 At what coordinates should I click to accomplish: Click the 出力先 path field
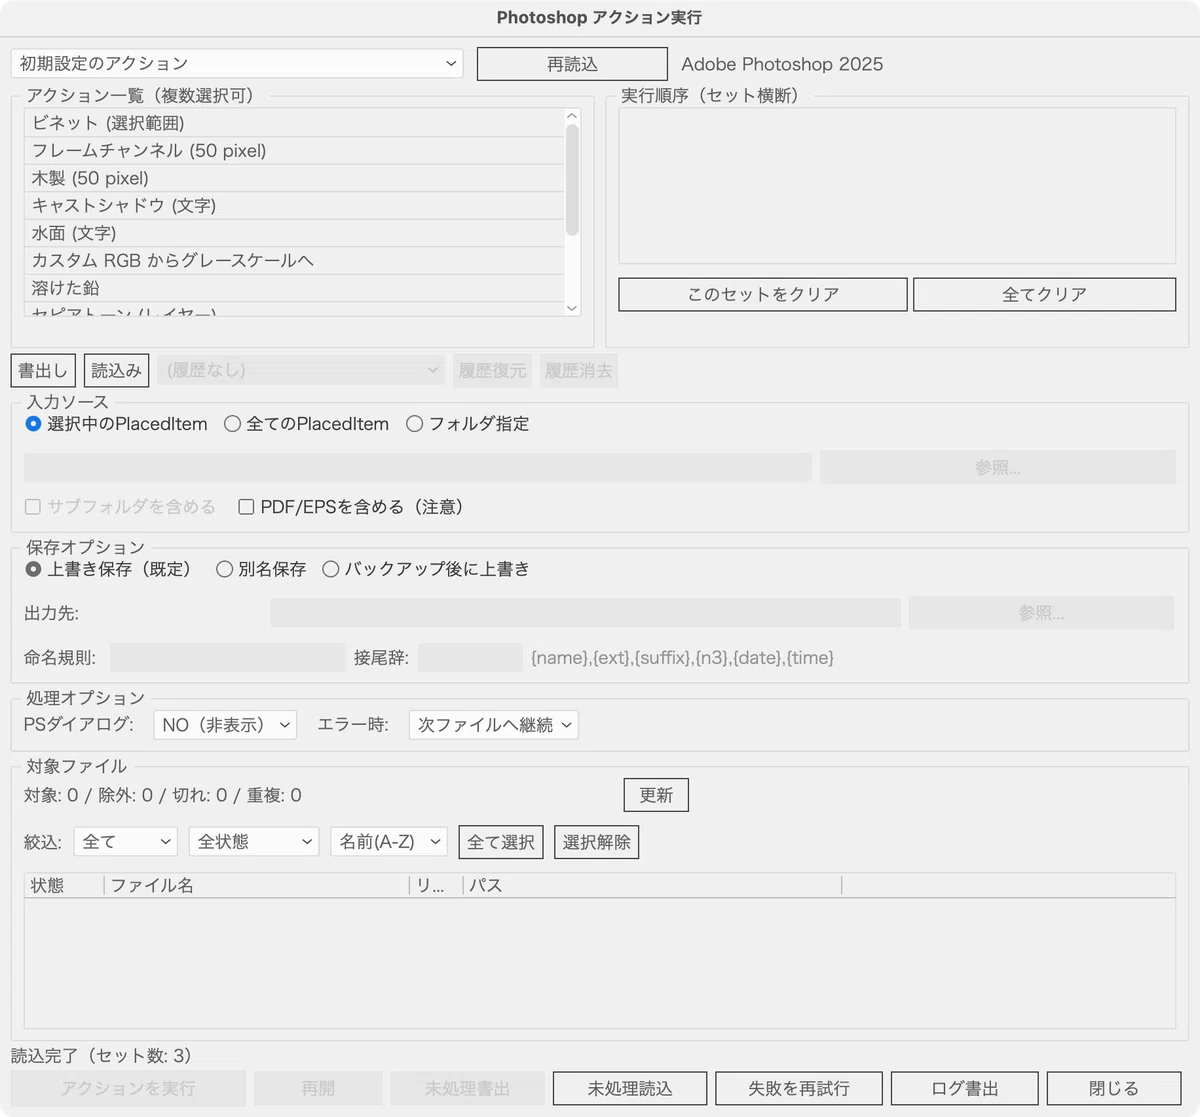point(585,613)
